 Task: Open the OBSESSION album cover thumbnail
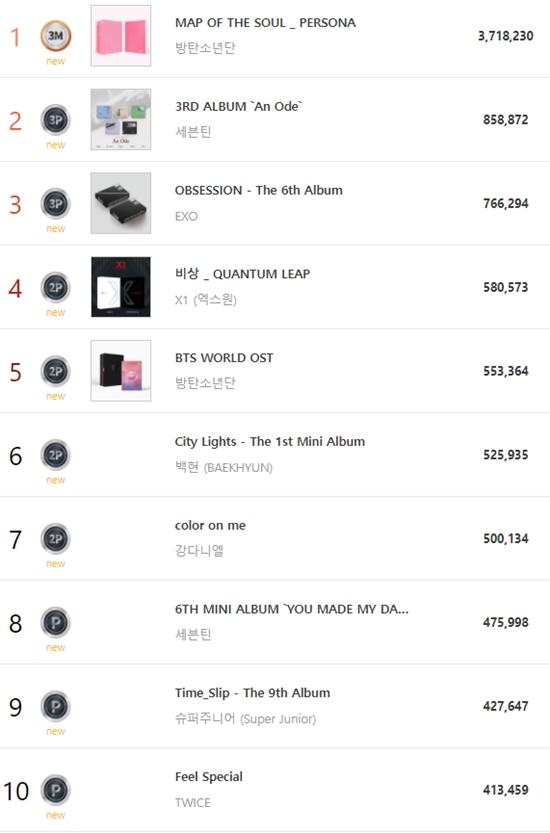point(121,203)
